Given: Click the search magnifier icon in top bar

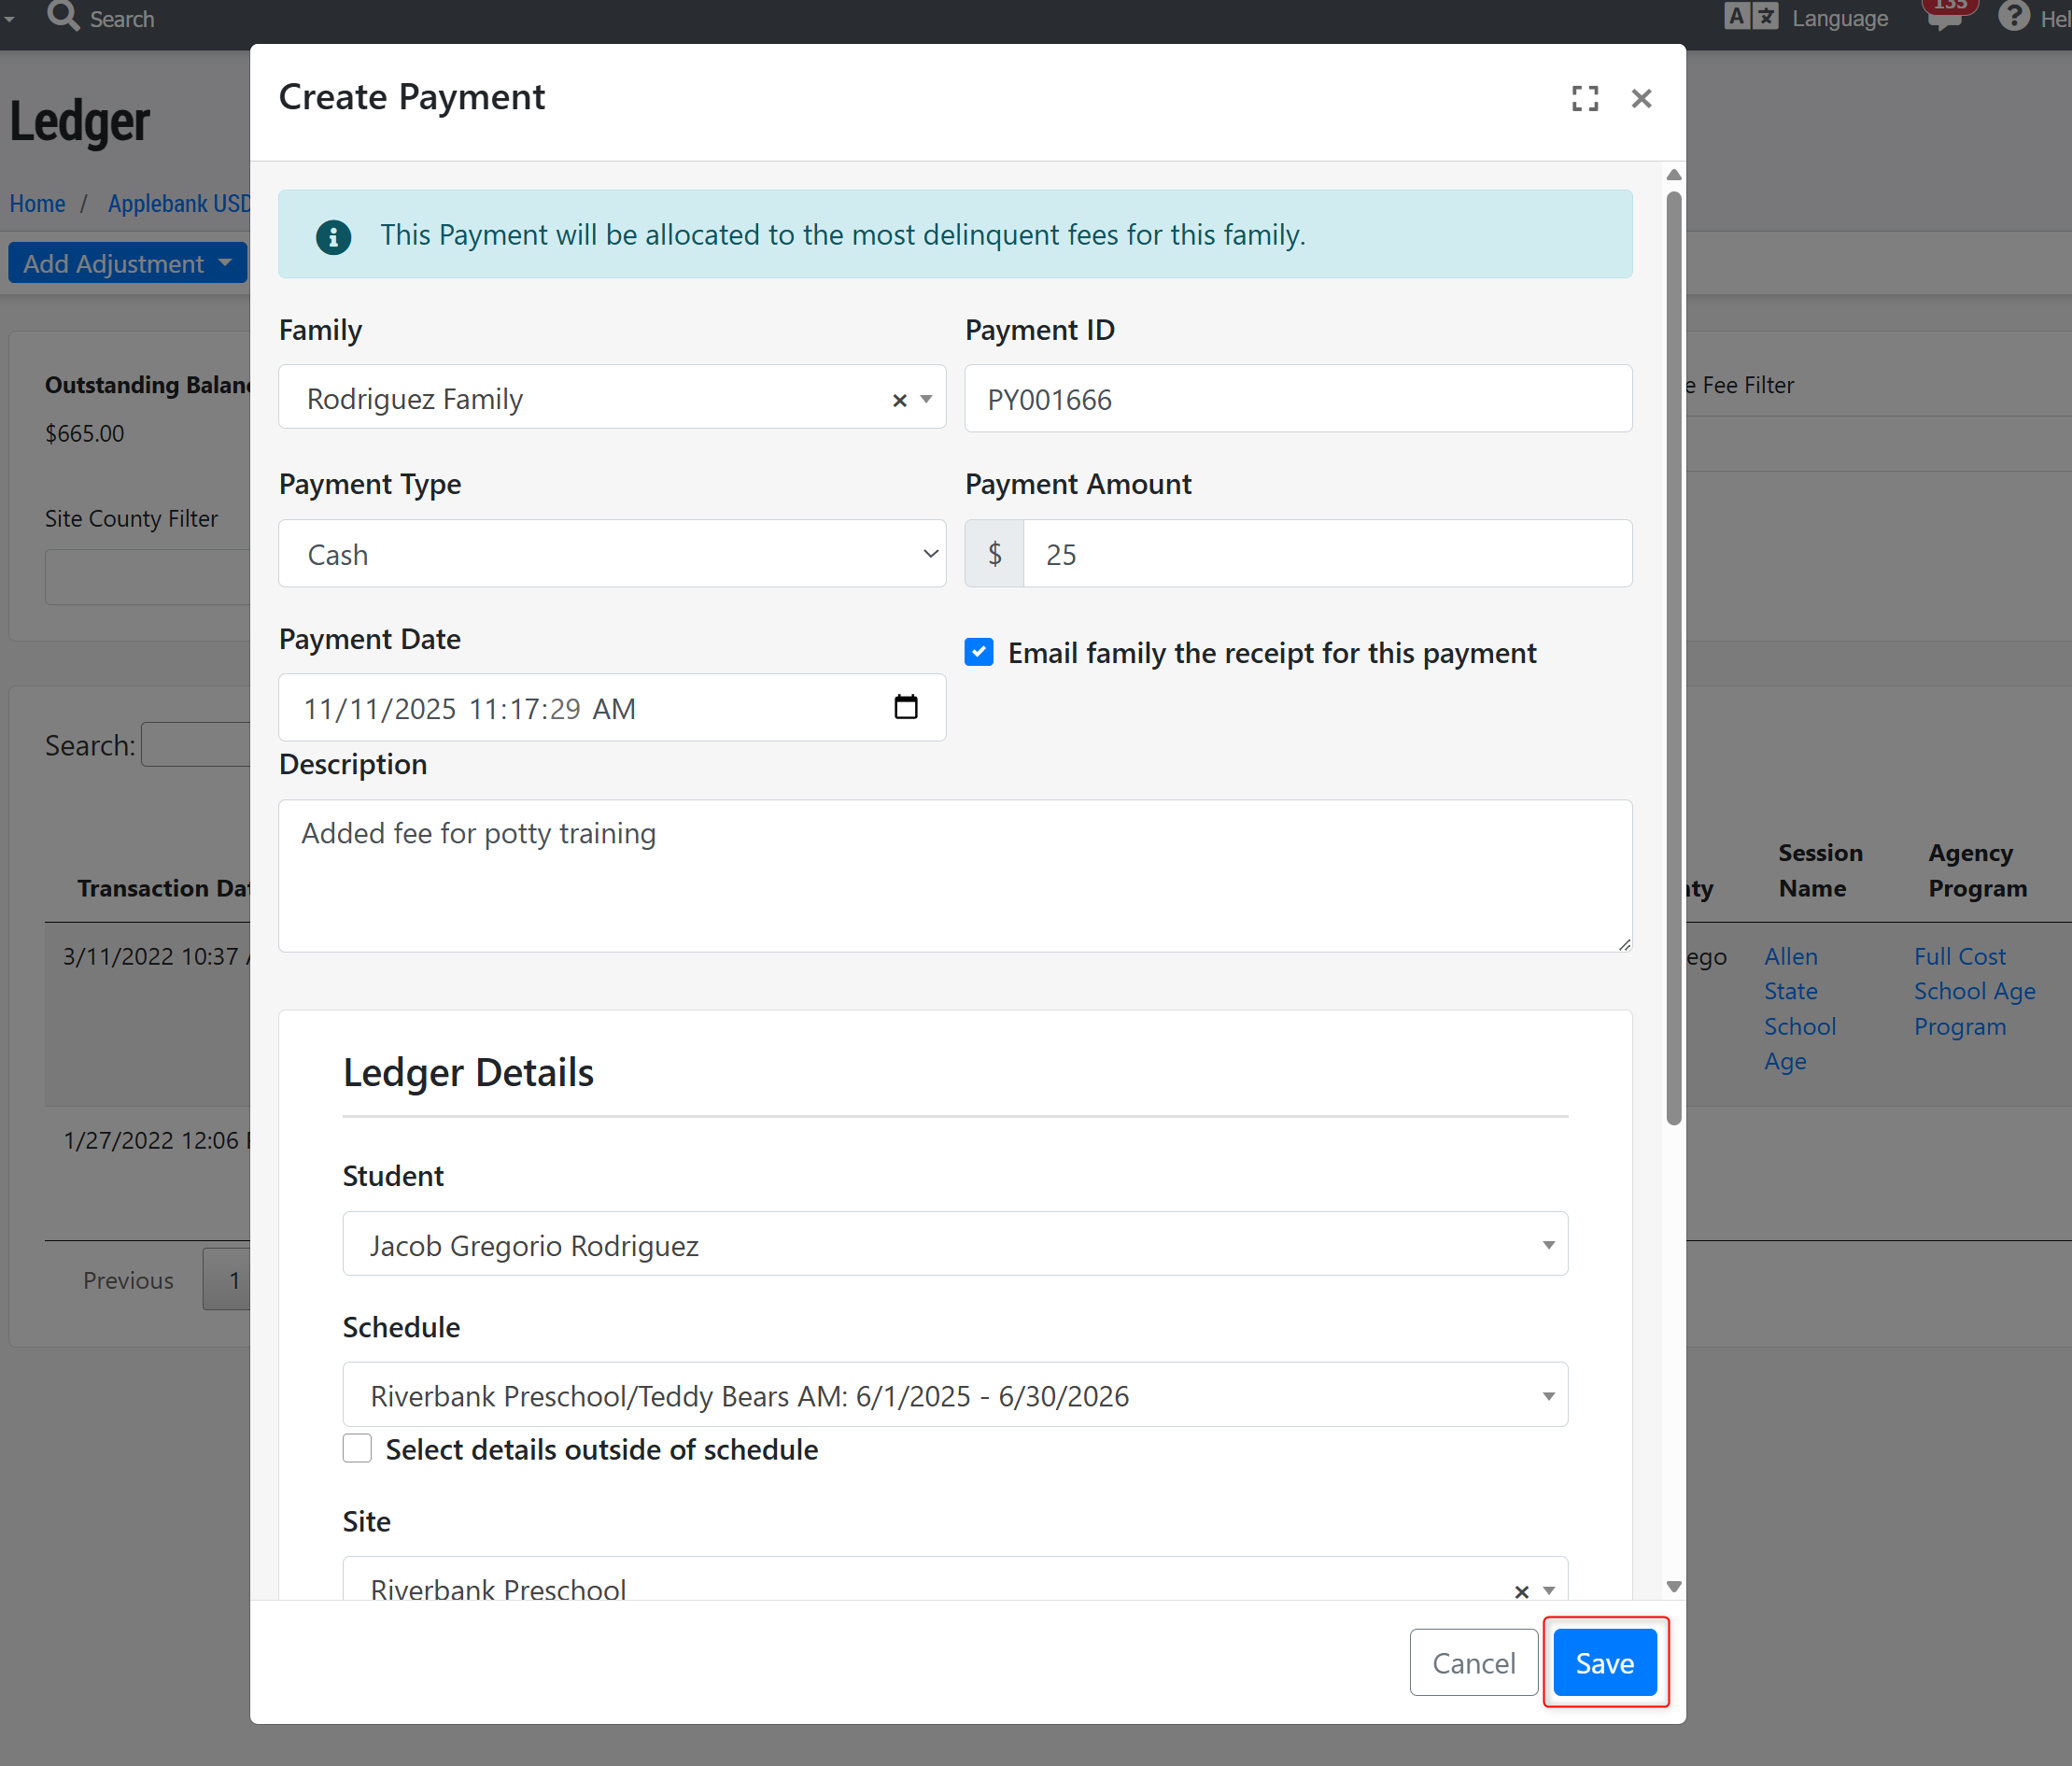Looking at the screenshot, I should point(63,17).
